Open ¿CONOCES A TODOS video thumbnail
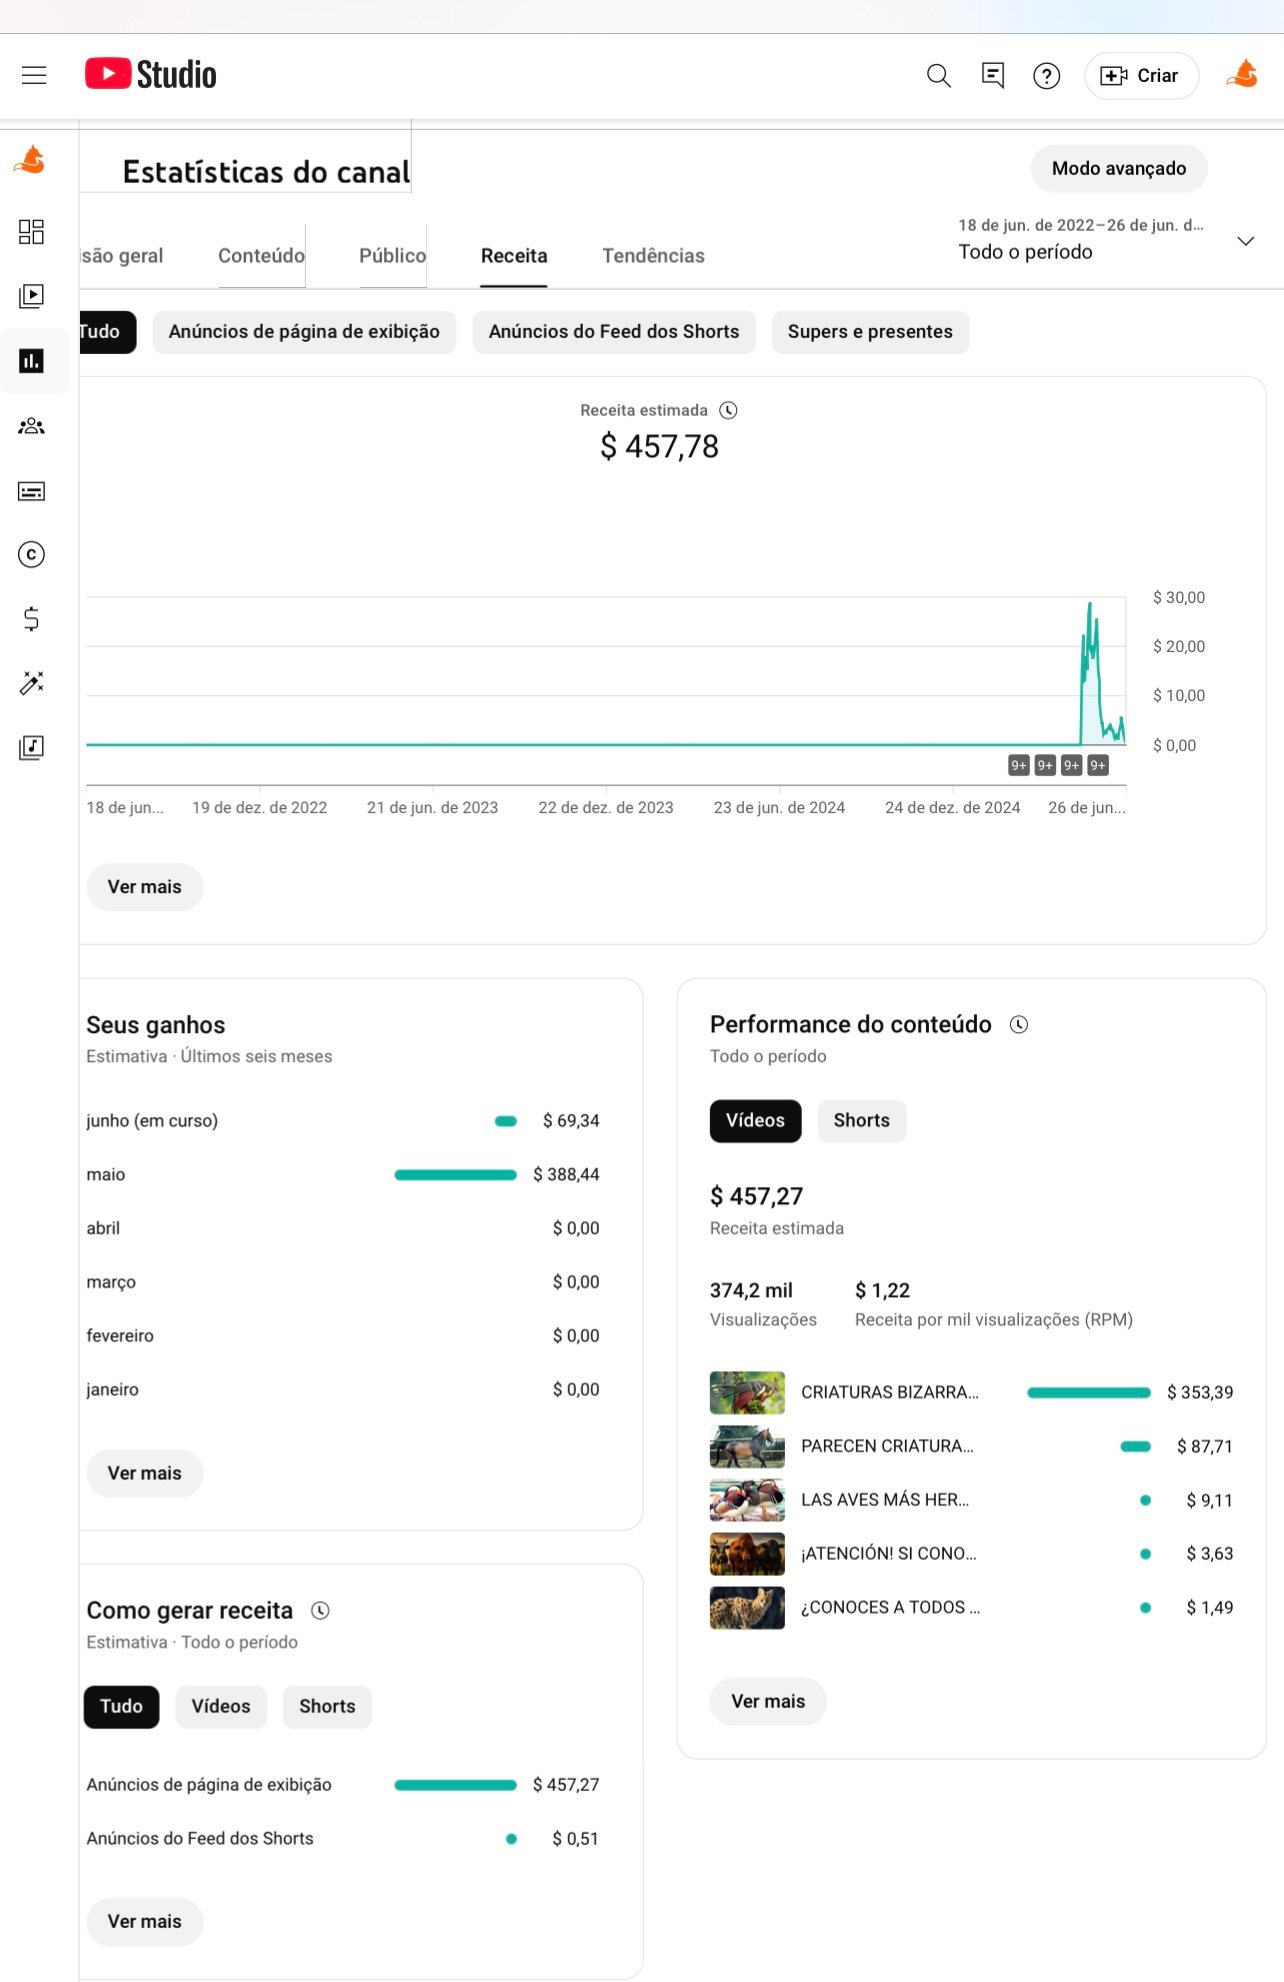 point(747,1608)
